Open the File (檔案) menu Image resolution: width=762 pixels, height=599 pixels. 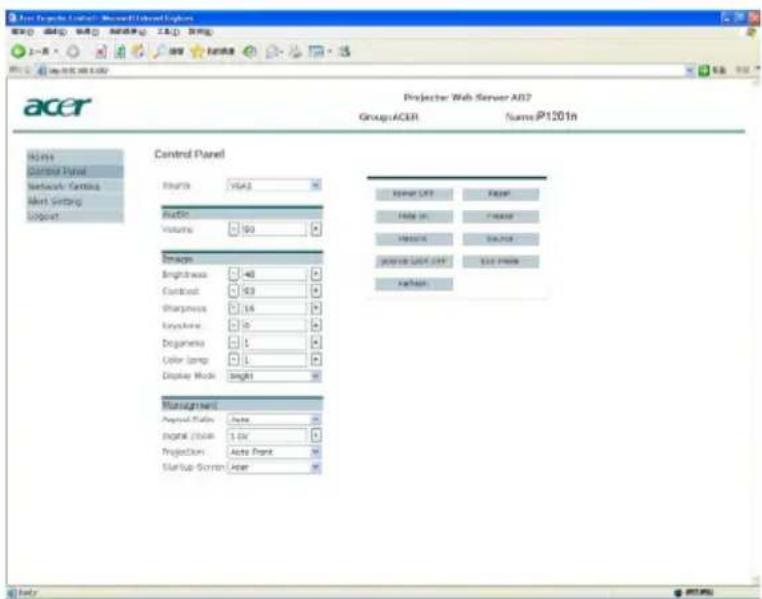pyautogui.click(x=22, y=32)
